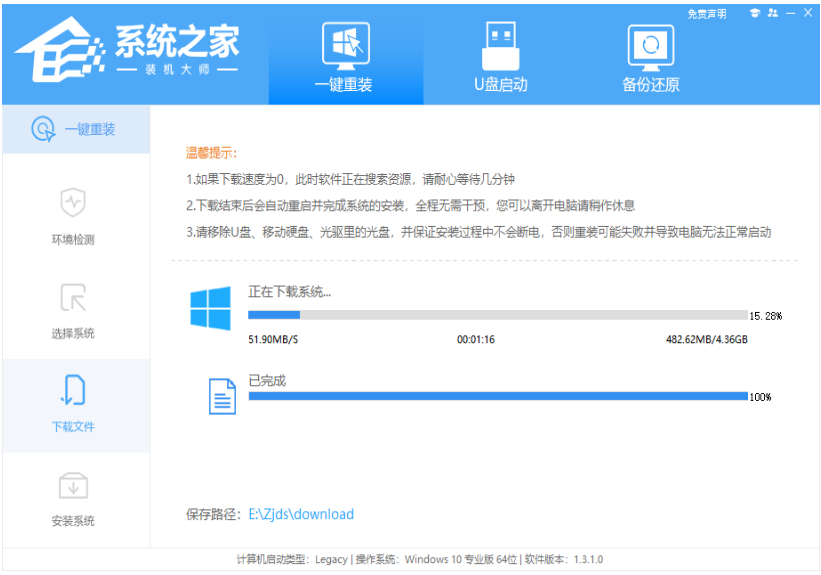Click the 安装系统 box icon
Screen dimensions: 821x575
[73, 484]
